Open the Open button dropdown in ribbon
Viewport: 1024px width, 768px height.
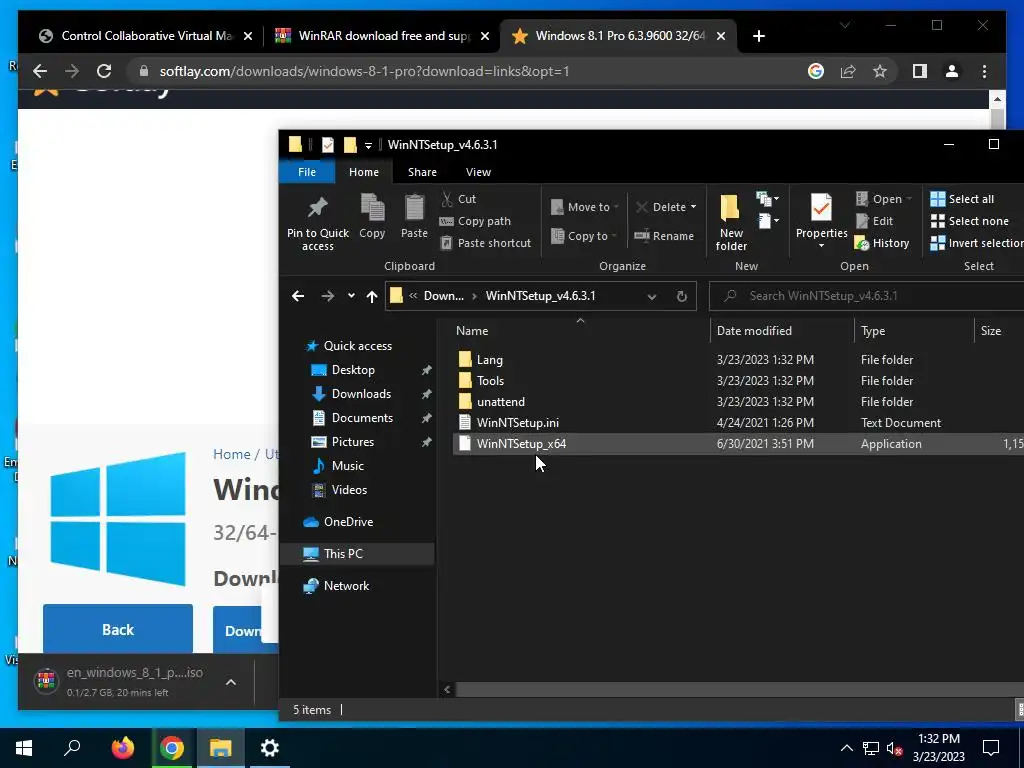(909, 199)
